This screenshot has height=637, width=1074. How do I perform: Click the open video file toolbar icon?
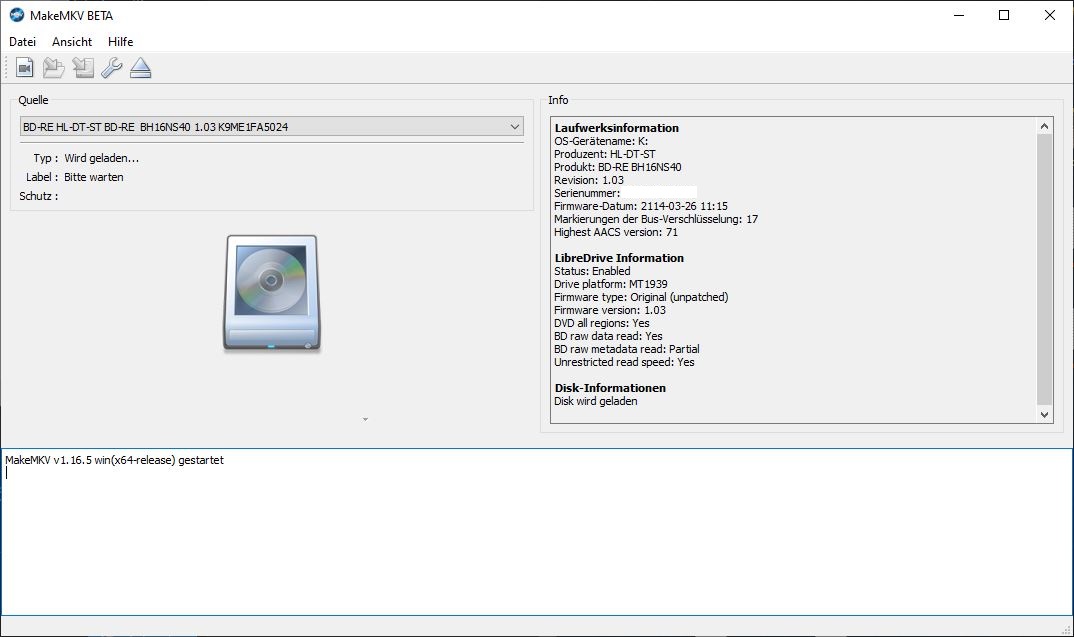(x=25, y=68)
